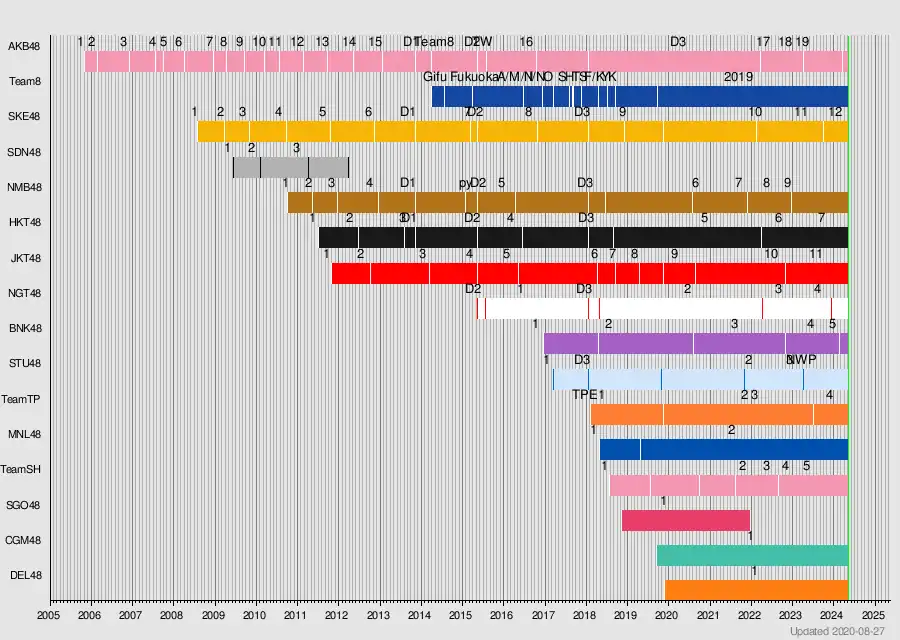This screenshot has height=640, width=900.
Task: Select the AKB48 row label
Action: pos(24,46)
